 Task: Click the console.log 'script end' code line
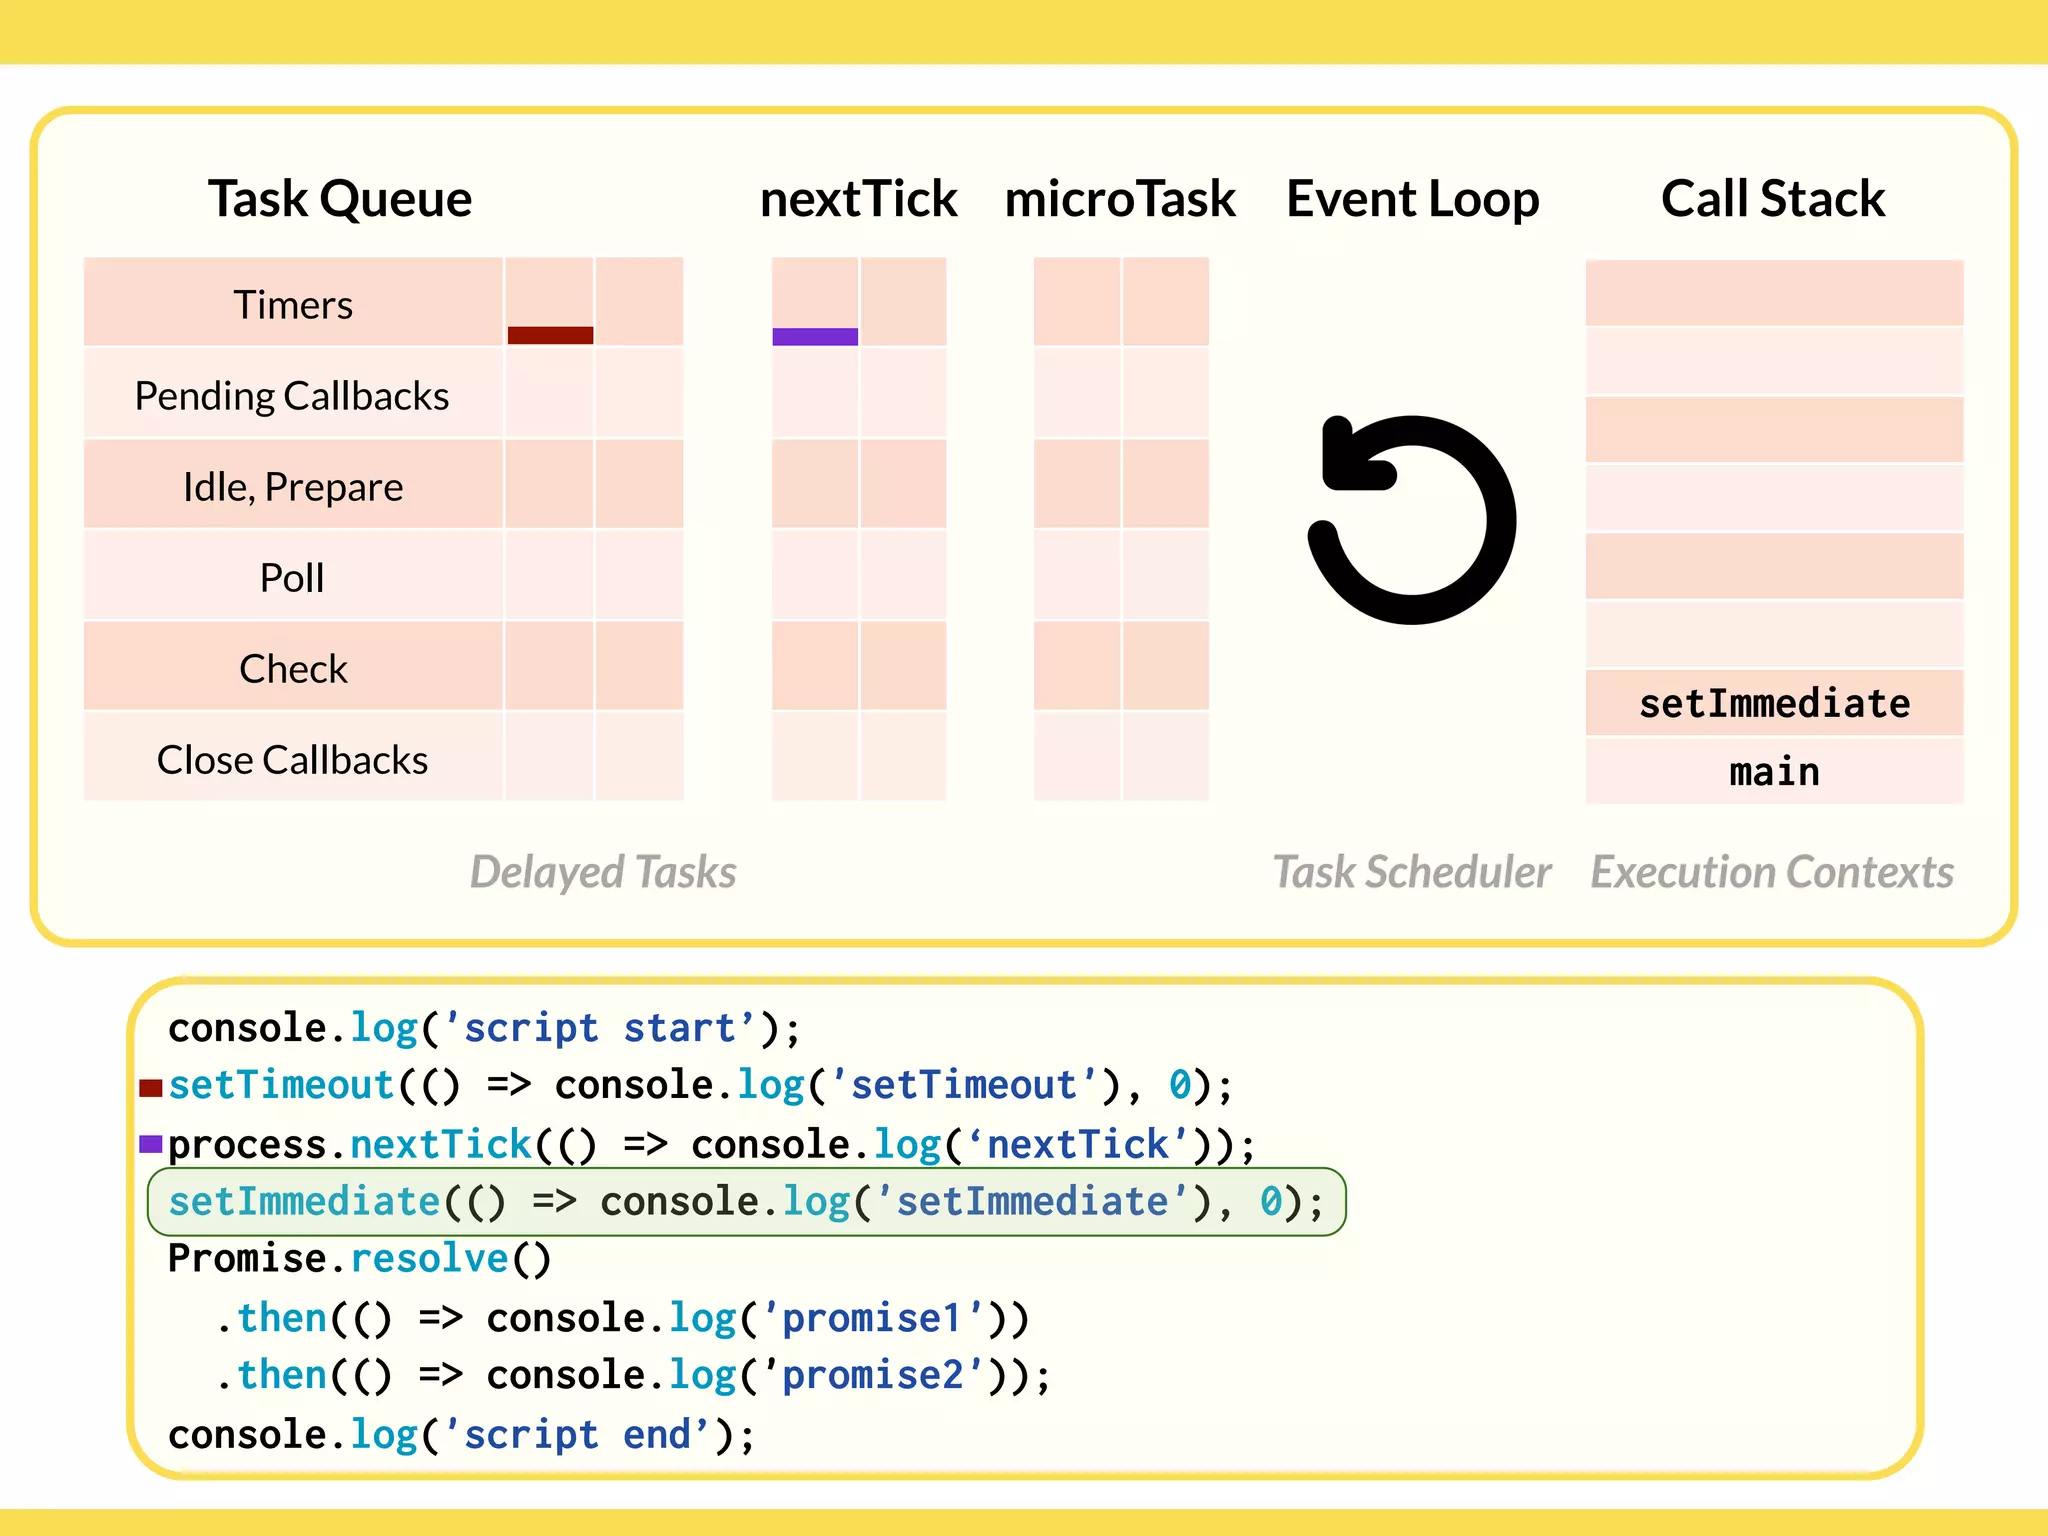click(x=462, y=1435)
